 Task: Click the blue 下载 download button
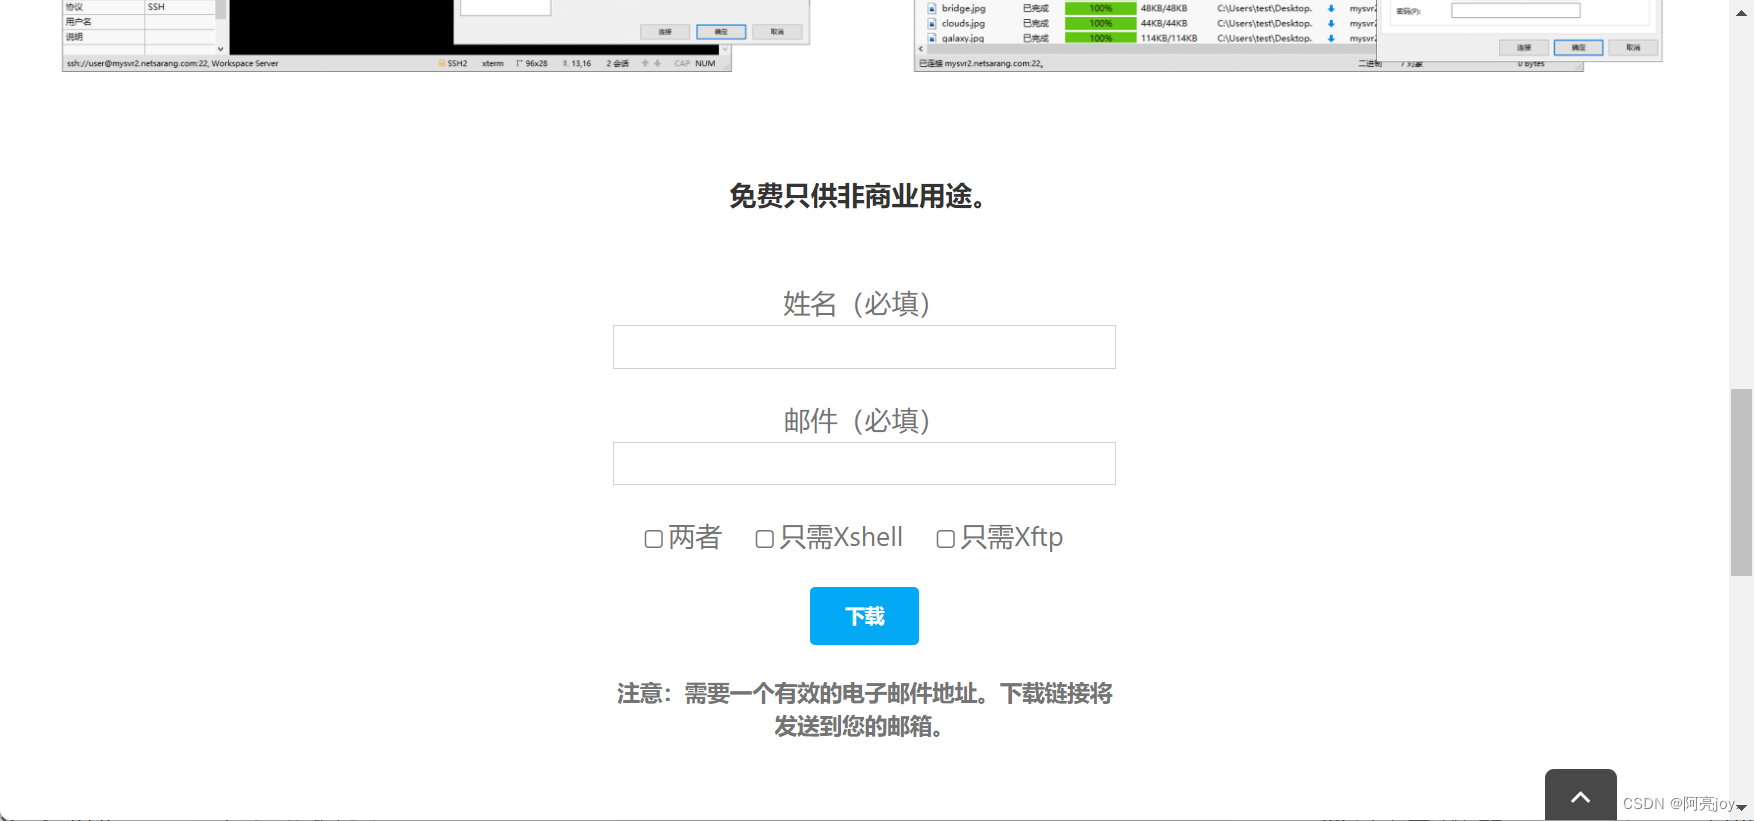click(864, 616)
